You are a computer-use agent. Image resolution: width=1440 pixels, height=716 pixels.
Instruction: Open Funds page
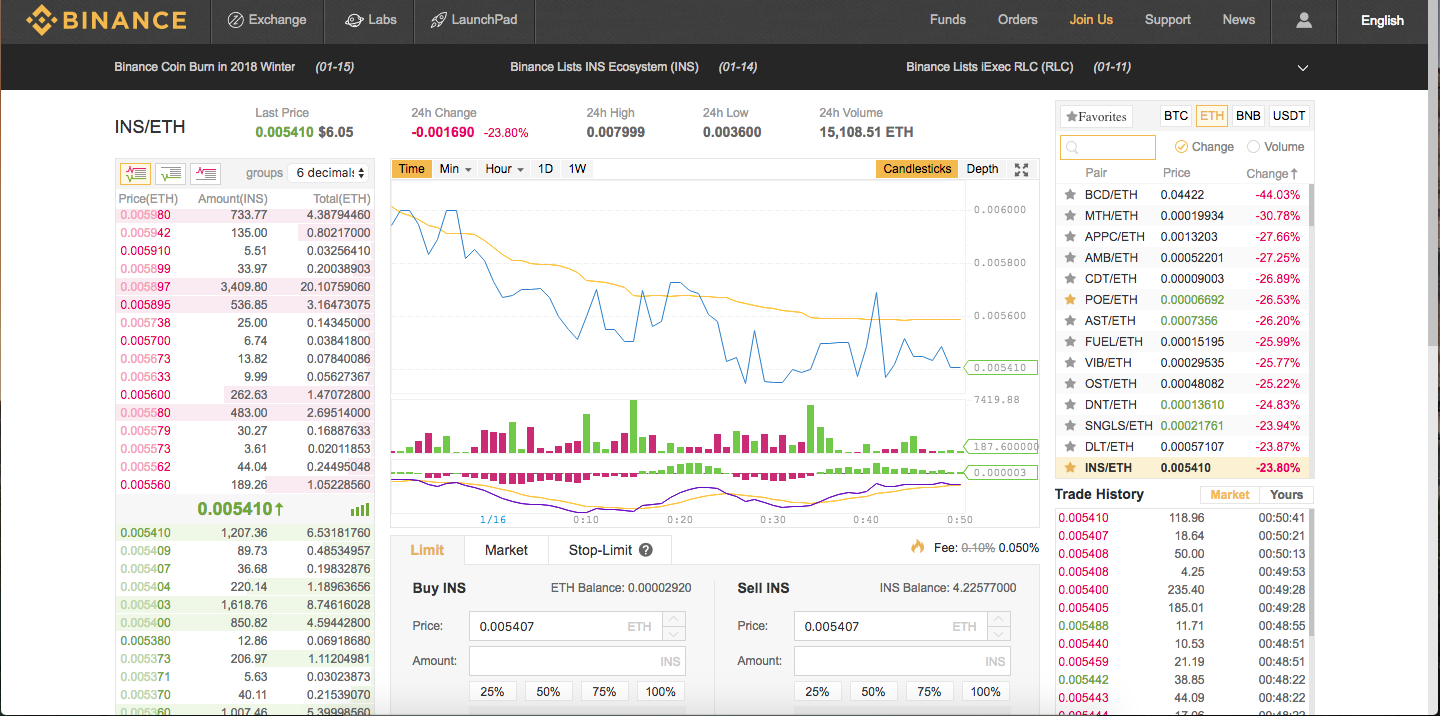(x=948, y=20)
